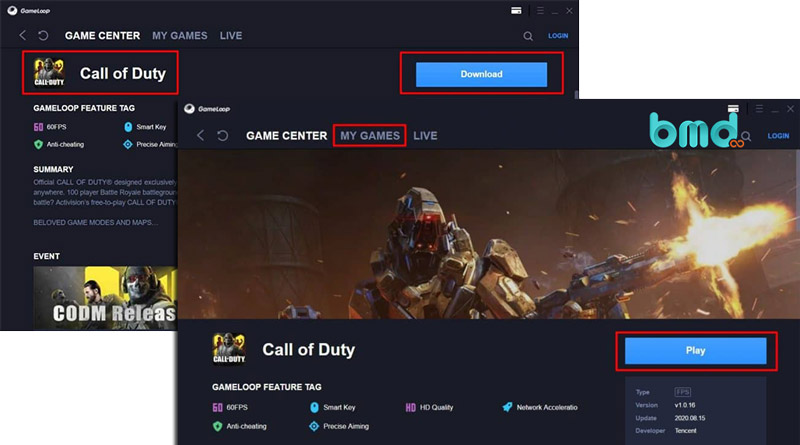Viewport: 800px width, 445px height.
Task: Click Smart Key feature tag in front window
Action: (x=333, y=407)
